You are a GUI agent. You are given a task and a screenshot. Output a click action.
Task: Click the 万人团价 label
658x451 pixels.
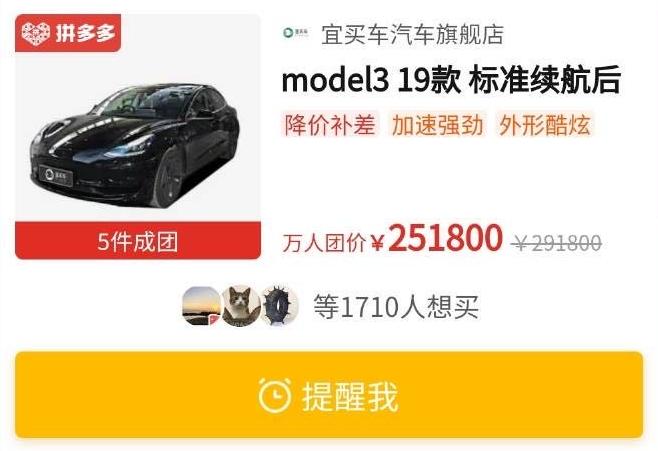[324, 243]
